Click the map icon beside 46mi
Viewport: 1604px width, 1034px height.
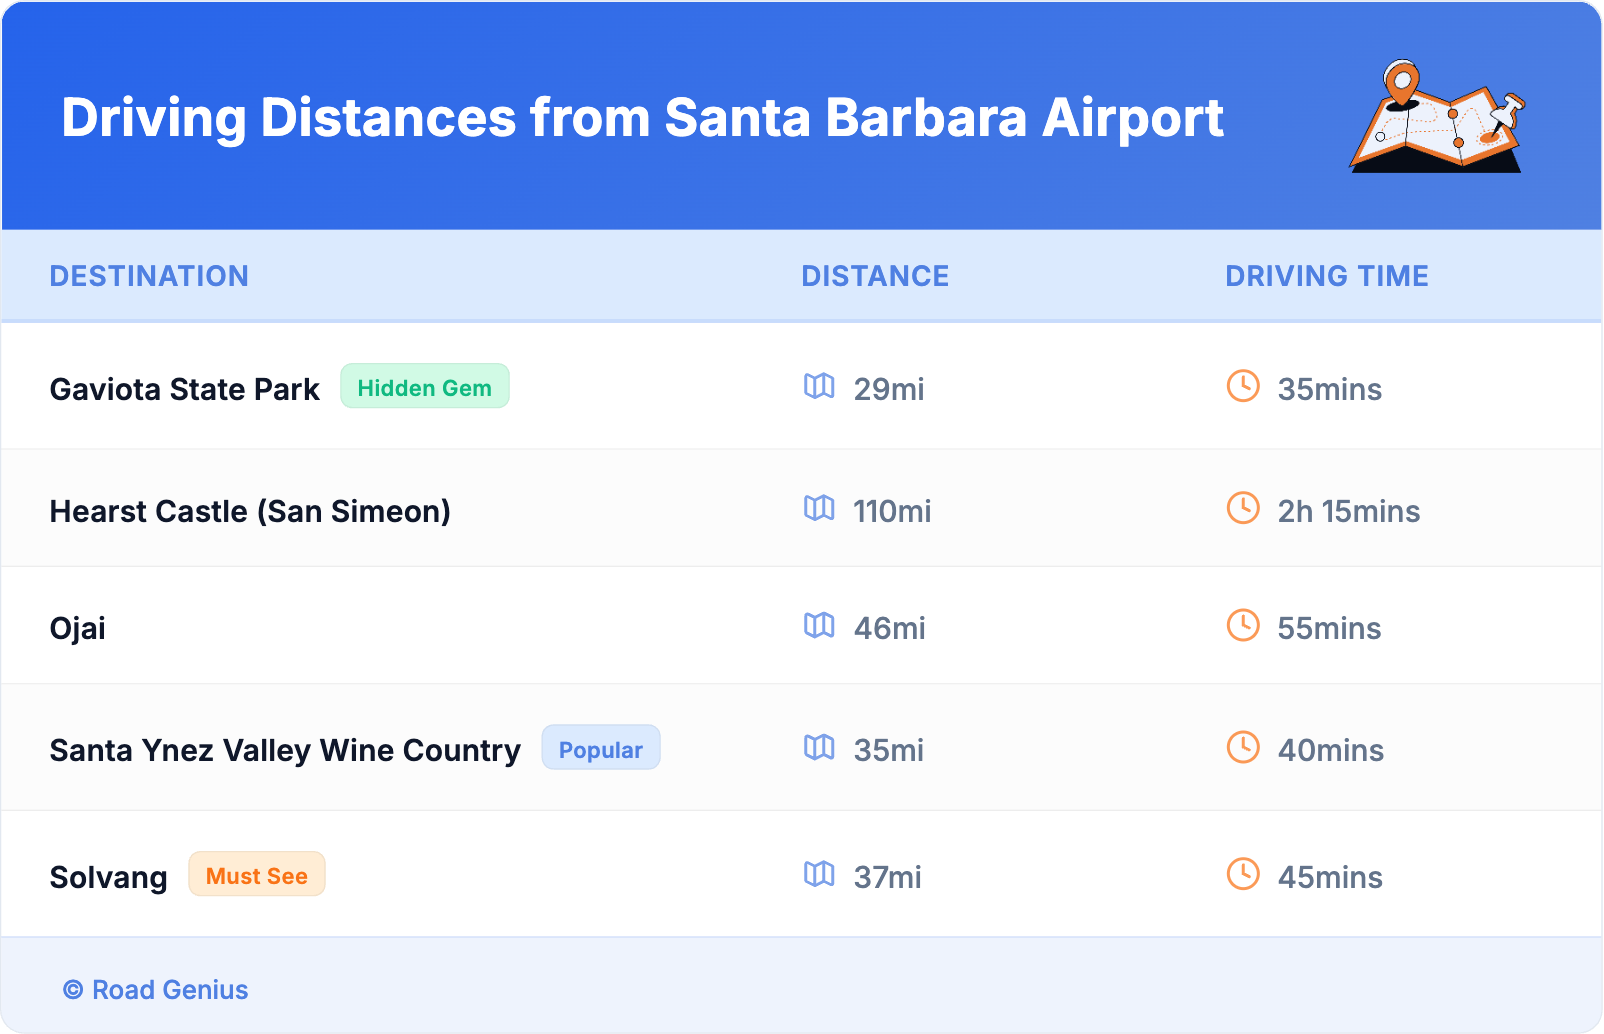pos(819,626)
